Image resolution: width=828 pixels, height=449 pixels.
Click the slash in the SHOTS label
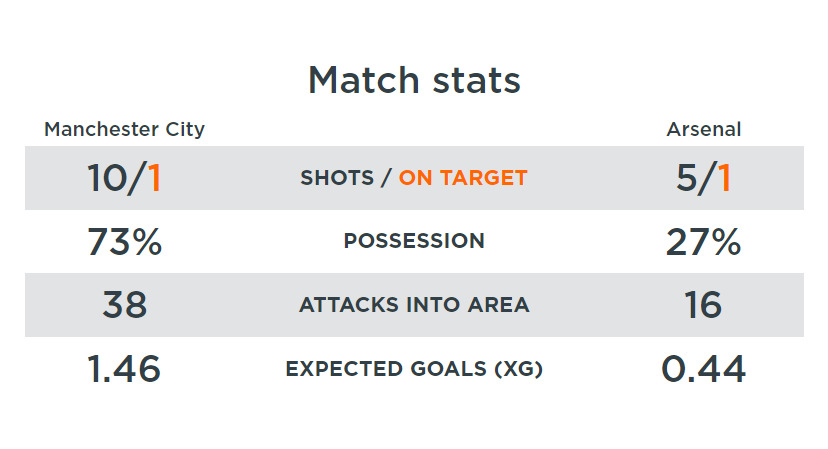pos(386,177)
